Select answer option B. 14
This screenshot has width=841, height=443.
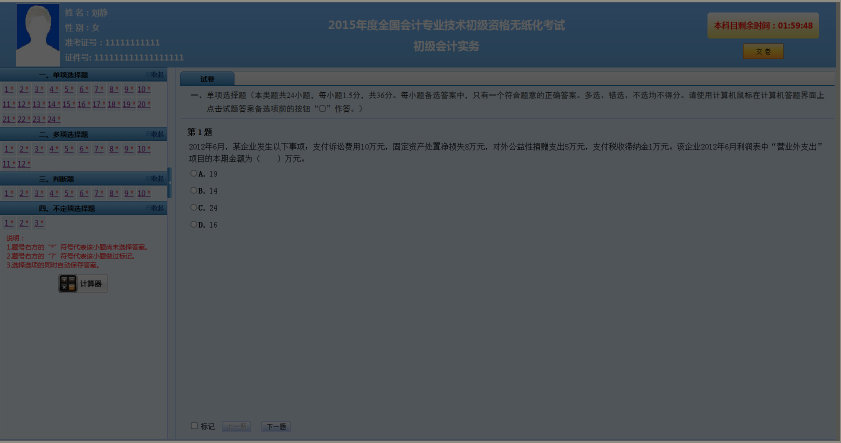[194, 190]
